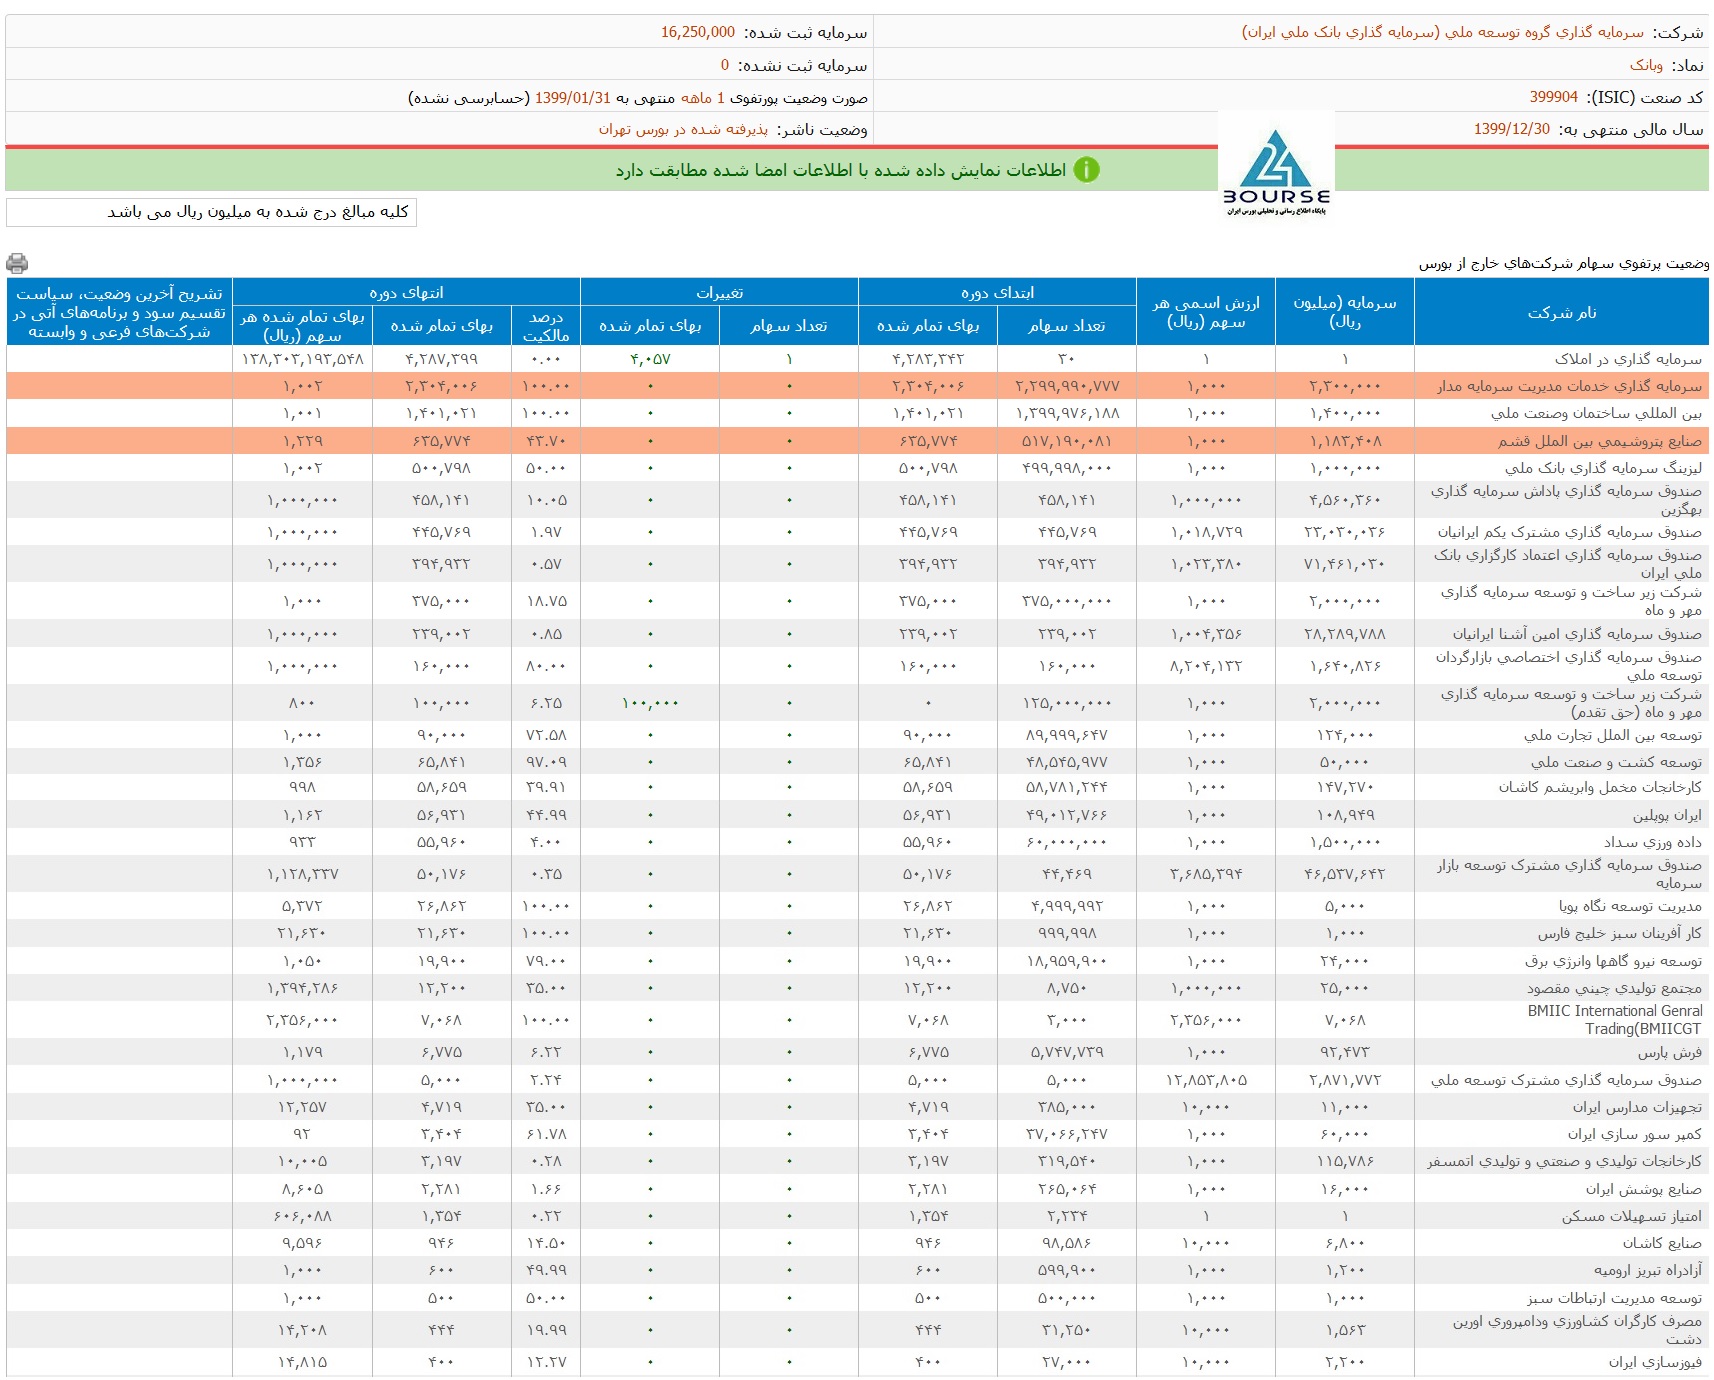This screenshot has height=1380, width=1714.
Task: Click registered capital value 16,250,000
Action: [698, 32]
